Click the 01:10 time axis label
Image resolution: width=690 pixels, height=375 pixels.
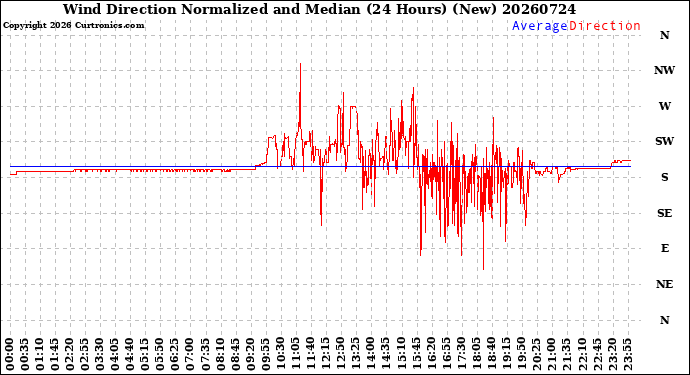pyautogui.click(x=40, y=354)
